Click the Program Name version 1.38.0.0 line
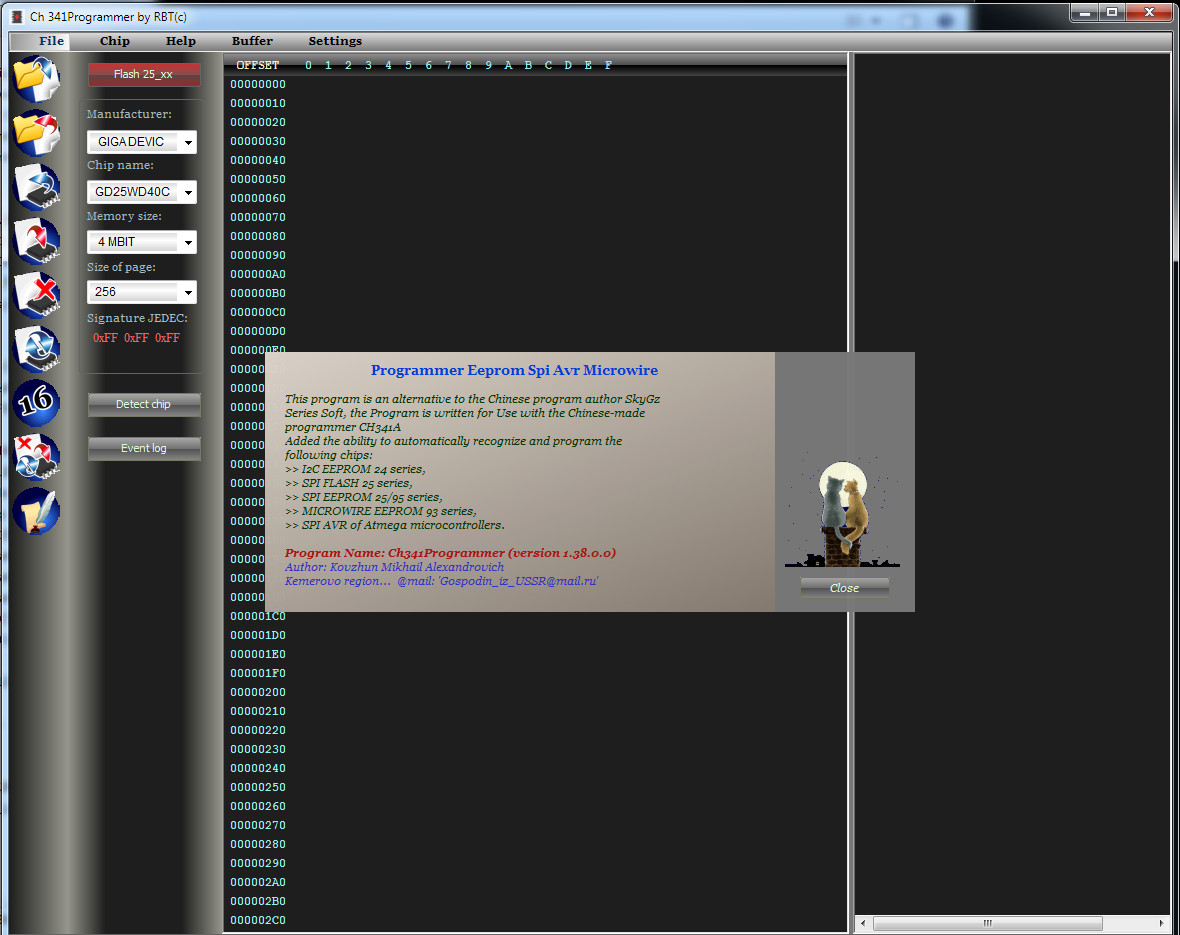This screenshot has width=1180, height=935. (x=450, y=553)
